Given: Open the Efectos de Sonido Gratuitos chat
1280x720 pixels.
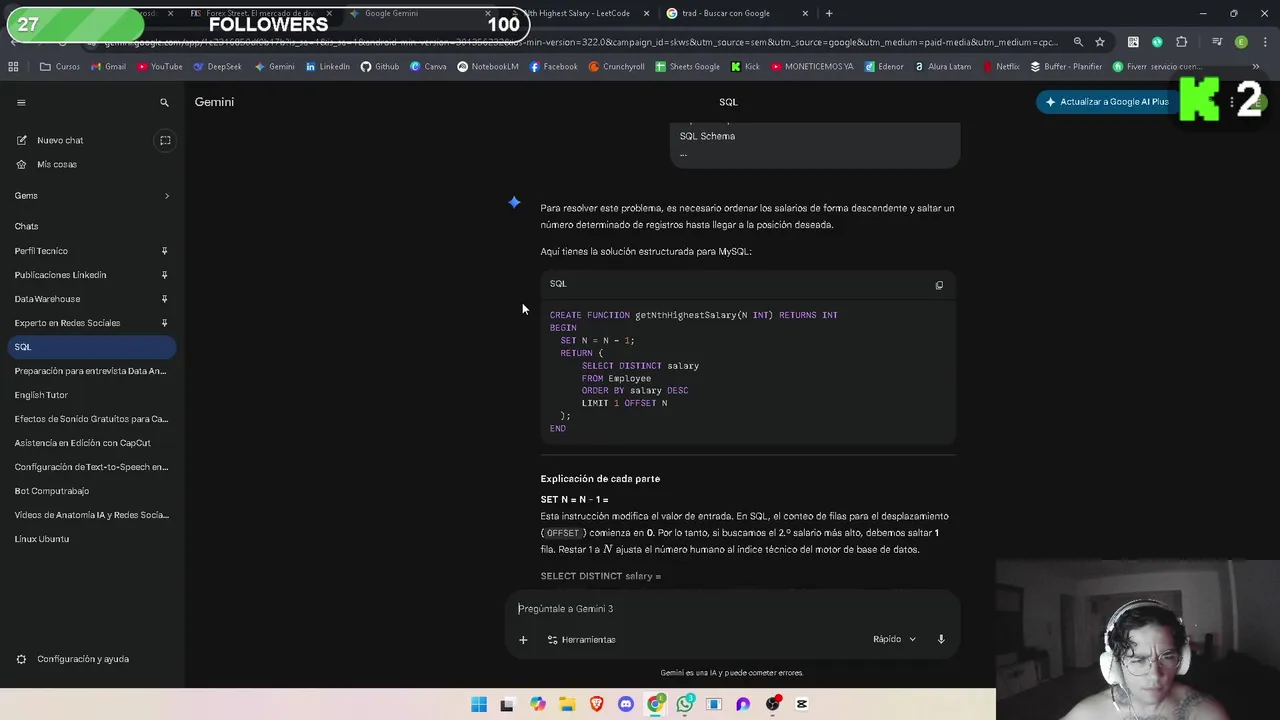Looking at the screenshot, I should point(91,419).
